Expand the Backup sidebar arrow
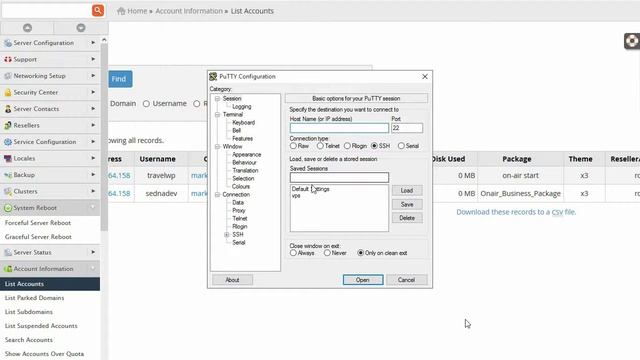This screenshot has height=360, width=640. coord(93,174)
